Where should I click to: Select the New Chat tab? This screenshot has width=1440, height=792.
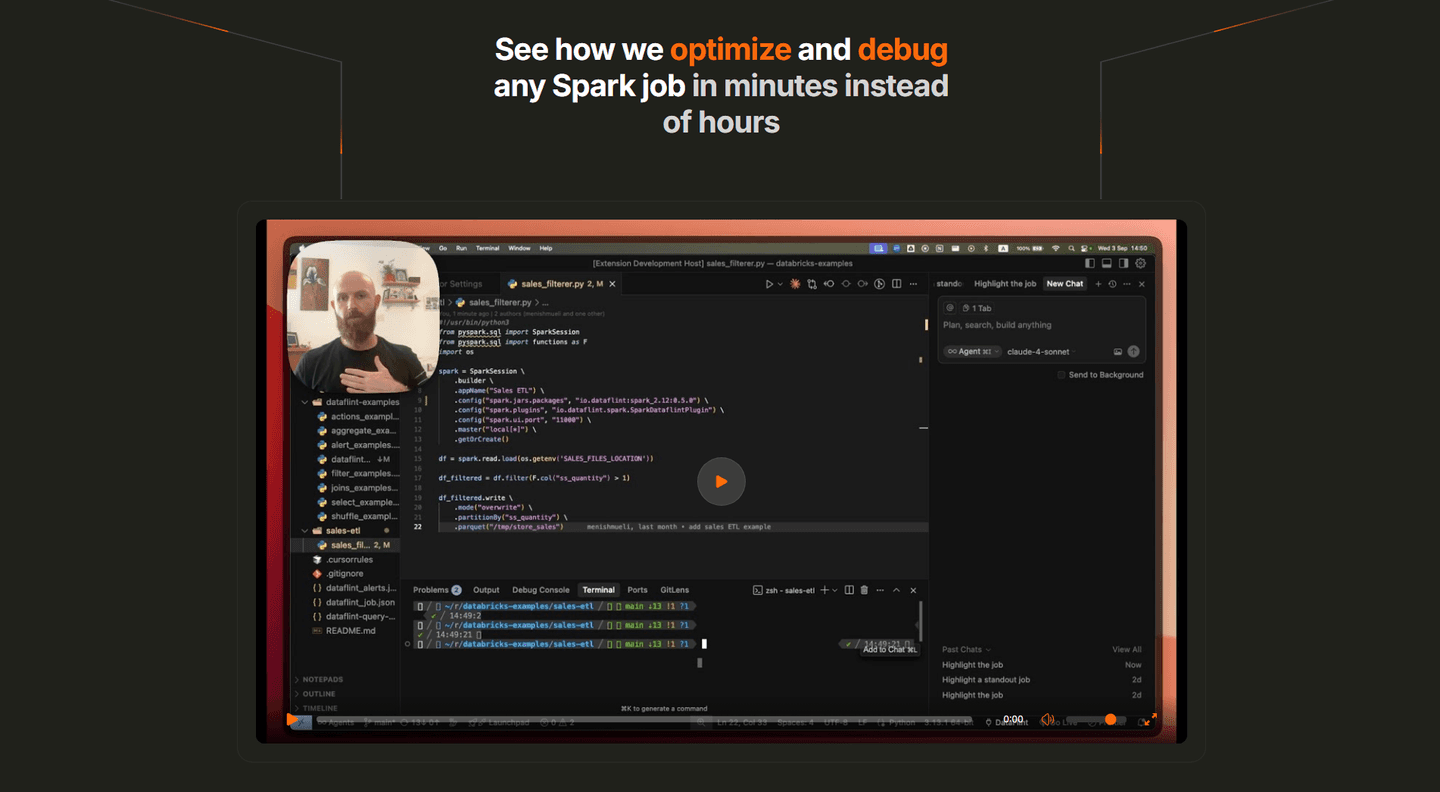(x=1065, y=284)
